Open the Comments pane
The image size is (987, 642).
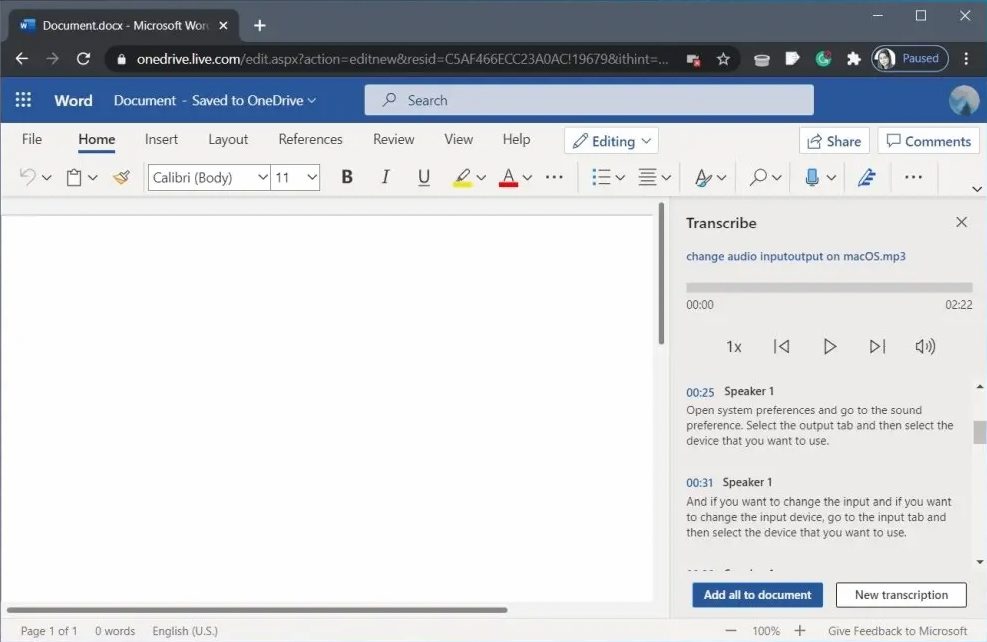pyautogui.click(x=928, y=141)
